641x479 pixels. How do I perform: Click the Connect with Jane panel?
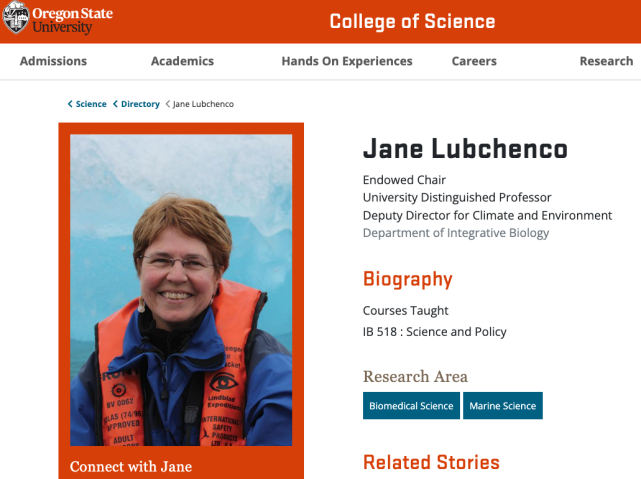(x=131, y=466)
